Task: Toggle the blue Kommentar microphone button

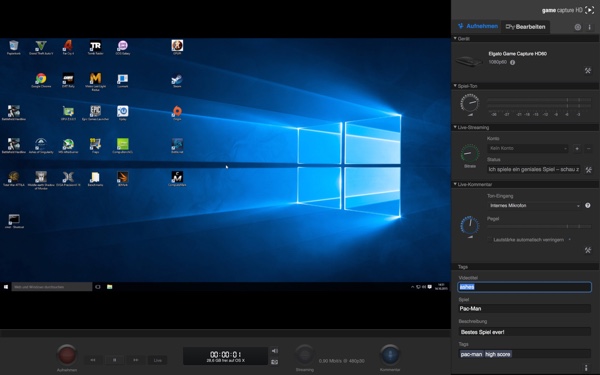Action: click(x=390, y=355)
